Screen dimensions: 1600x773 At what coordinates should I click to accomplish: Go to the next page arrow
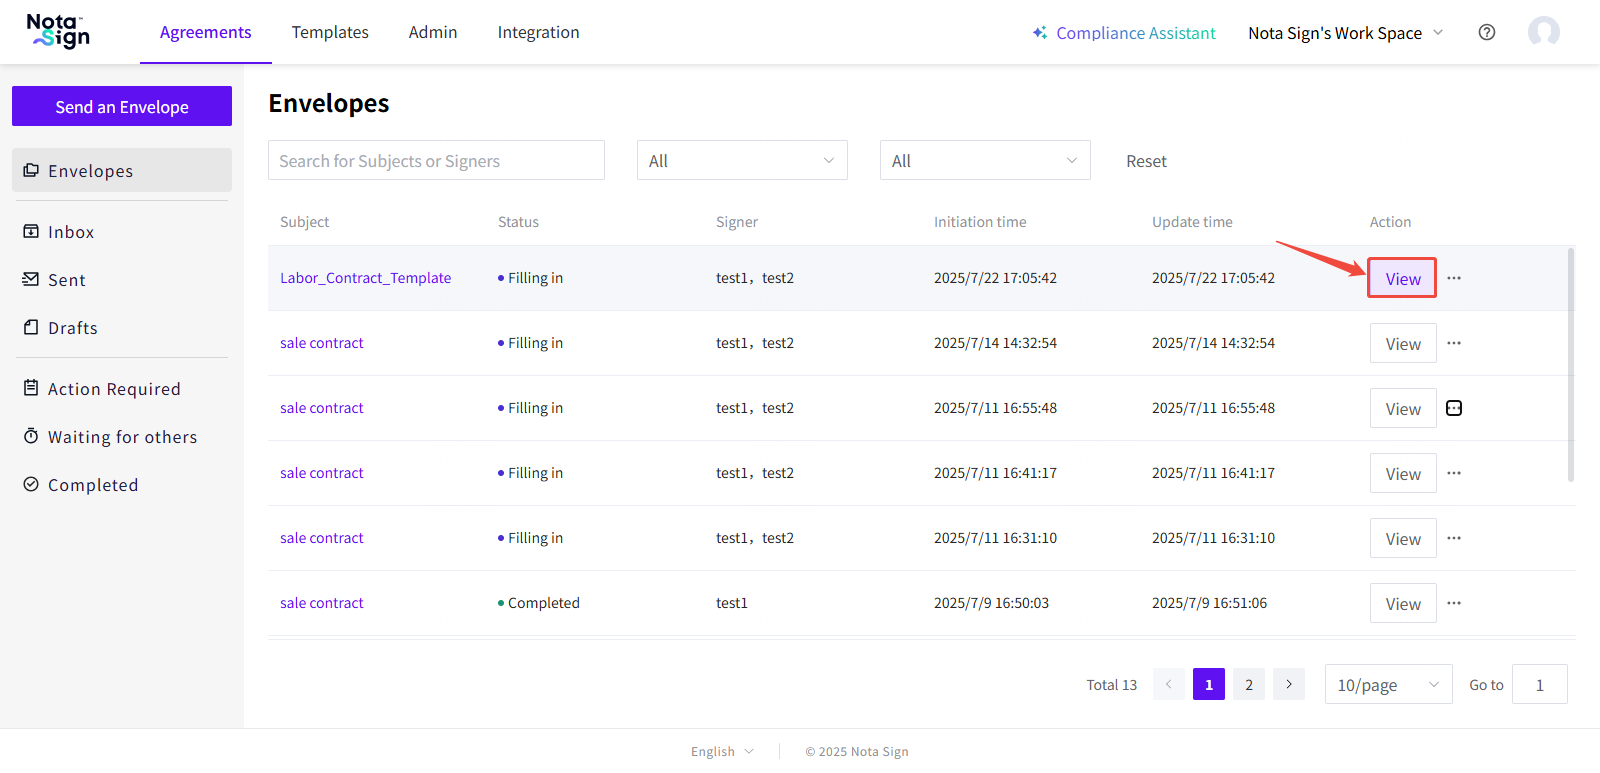pos(1289,684)
